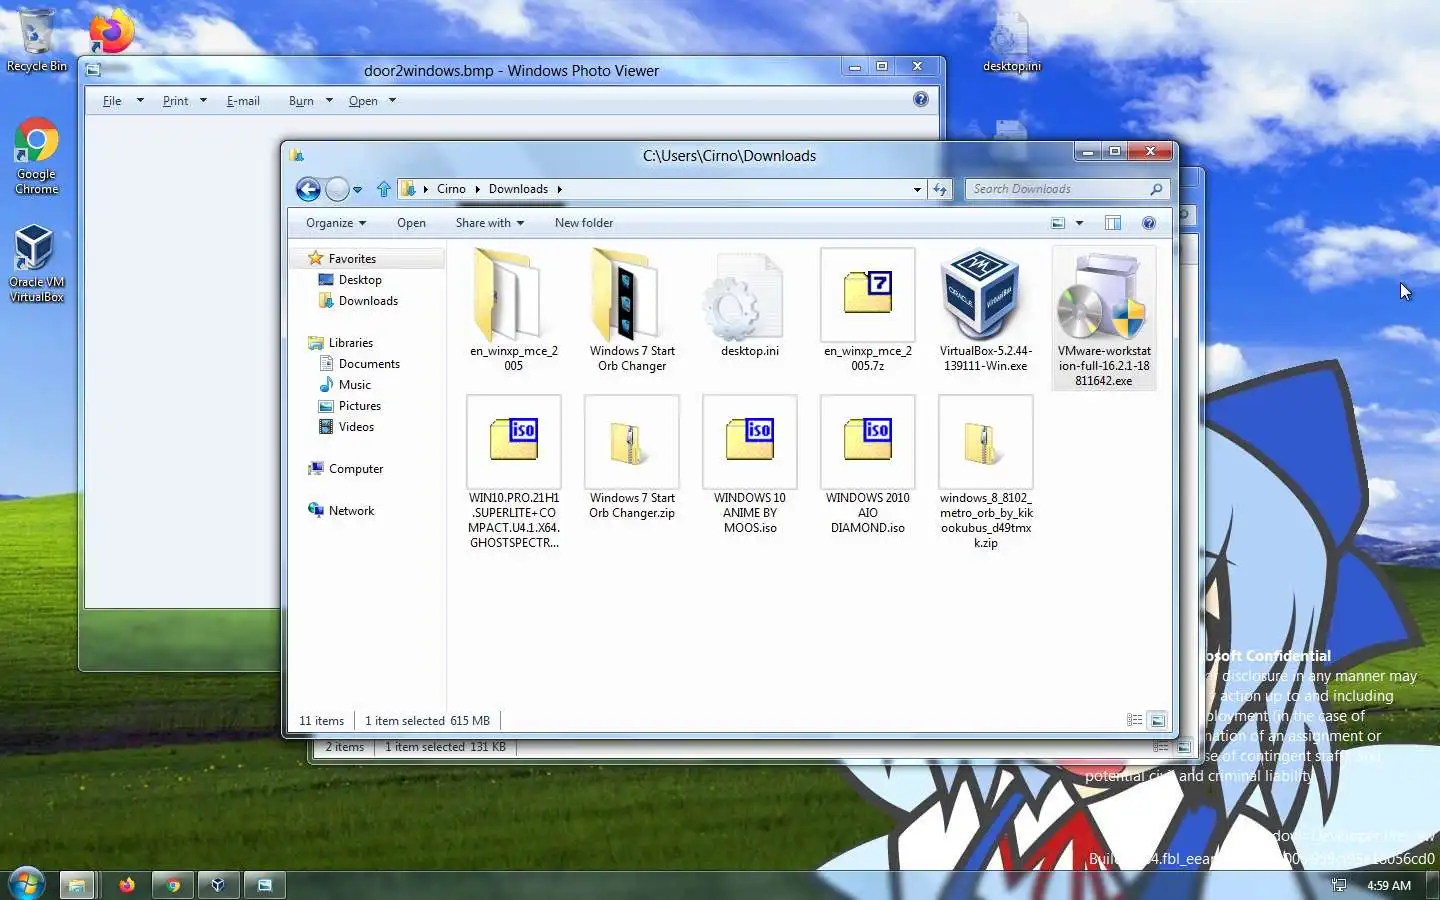Select the VMware-workstation-full installer file
The image size is (1440, 900).
click(1104, 318)
